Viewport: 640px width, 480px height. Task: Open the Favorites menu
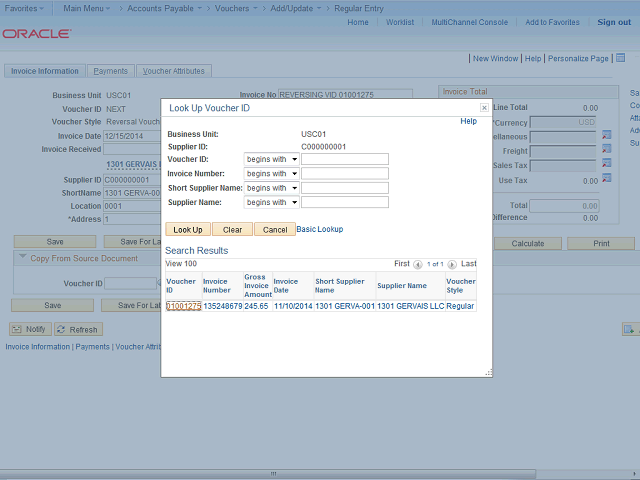tap(23, 7)
